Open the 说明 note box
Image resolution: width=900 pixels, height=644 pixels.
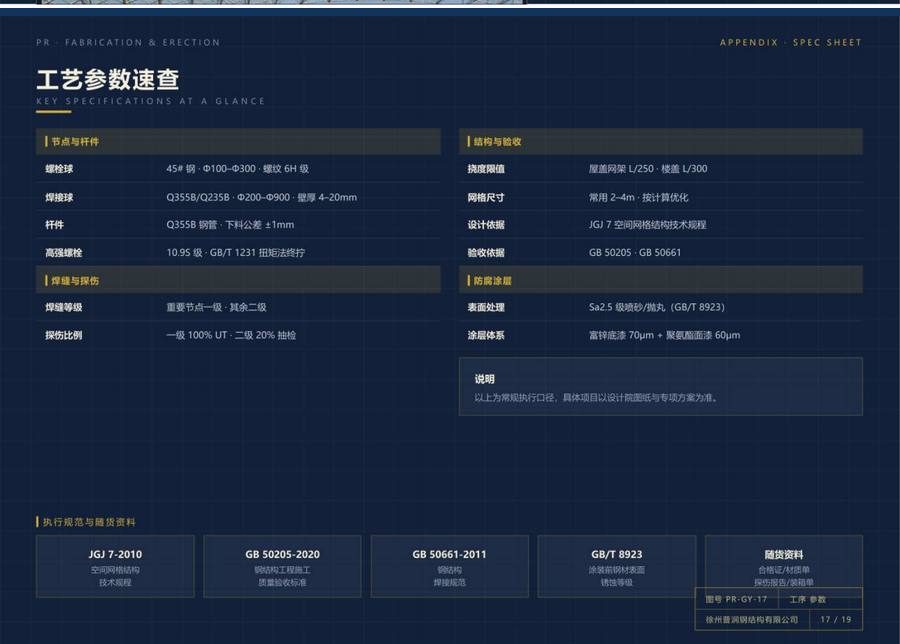661,386
